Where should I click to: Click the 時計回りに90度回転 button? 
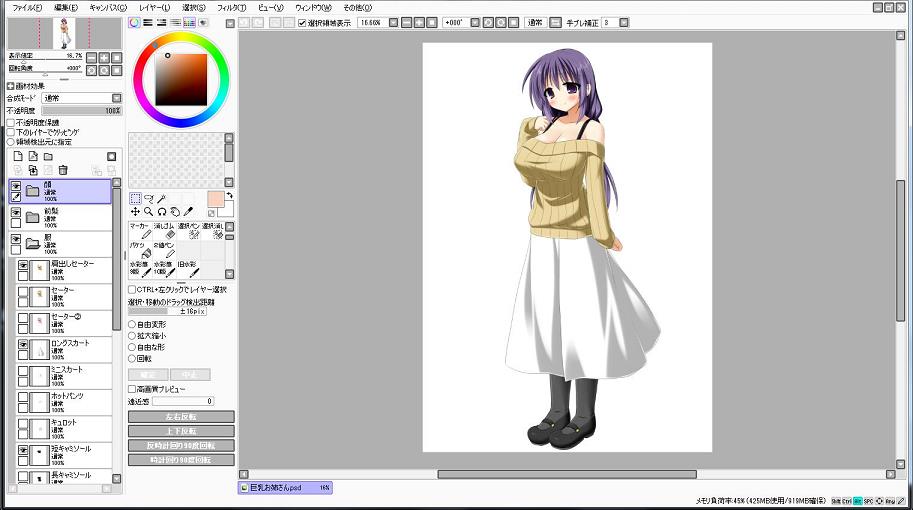(181, 460)
